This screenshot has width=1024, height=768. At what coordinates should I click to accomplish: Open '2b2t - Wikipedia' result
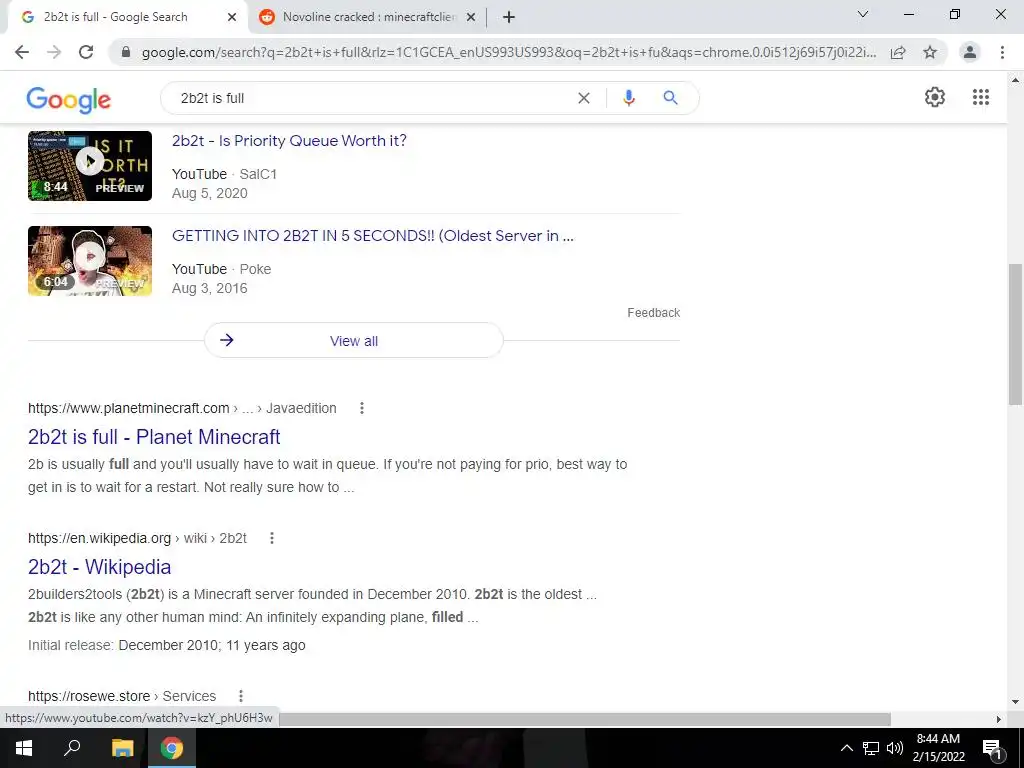[x=99, y=567]
